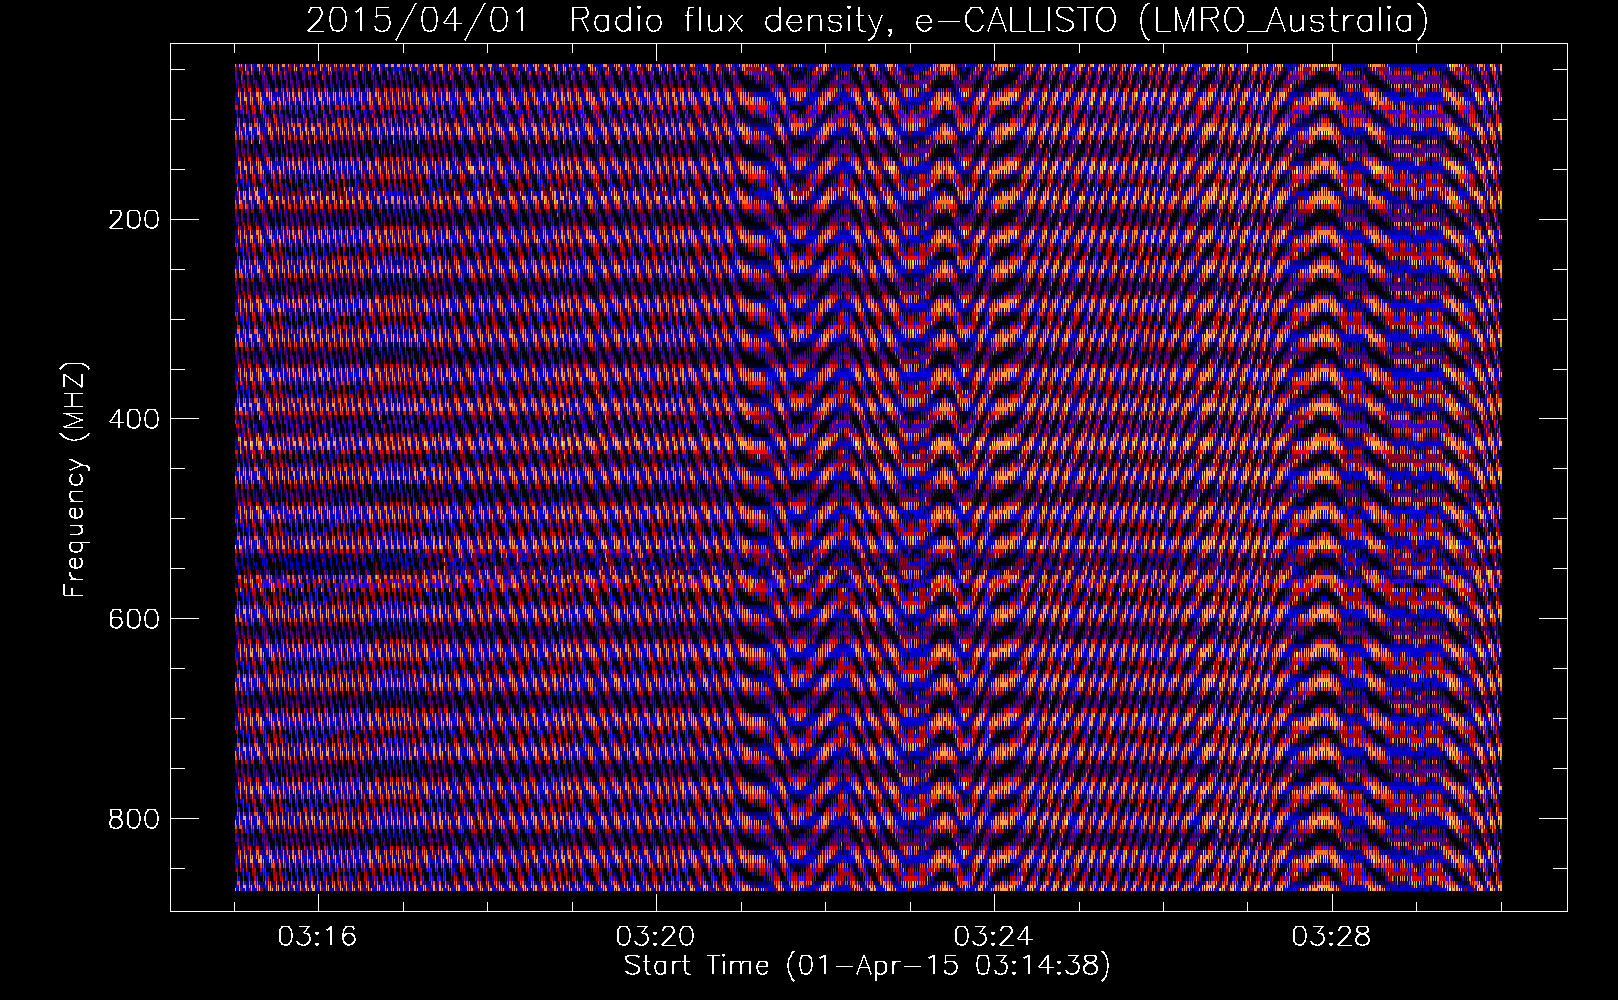Click the '03:16' time axis label
Viewport: 1618px width, 1000px height.
tap(318, 937)
